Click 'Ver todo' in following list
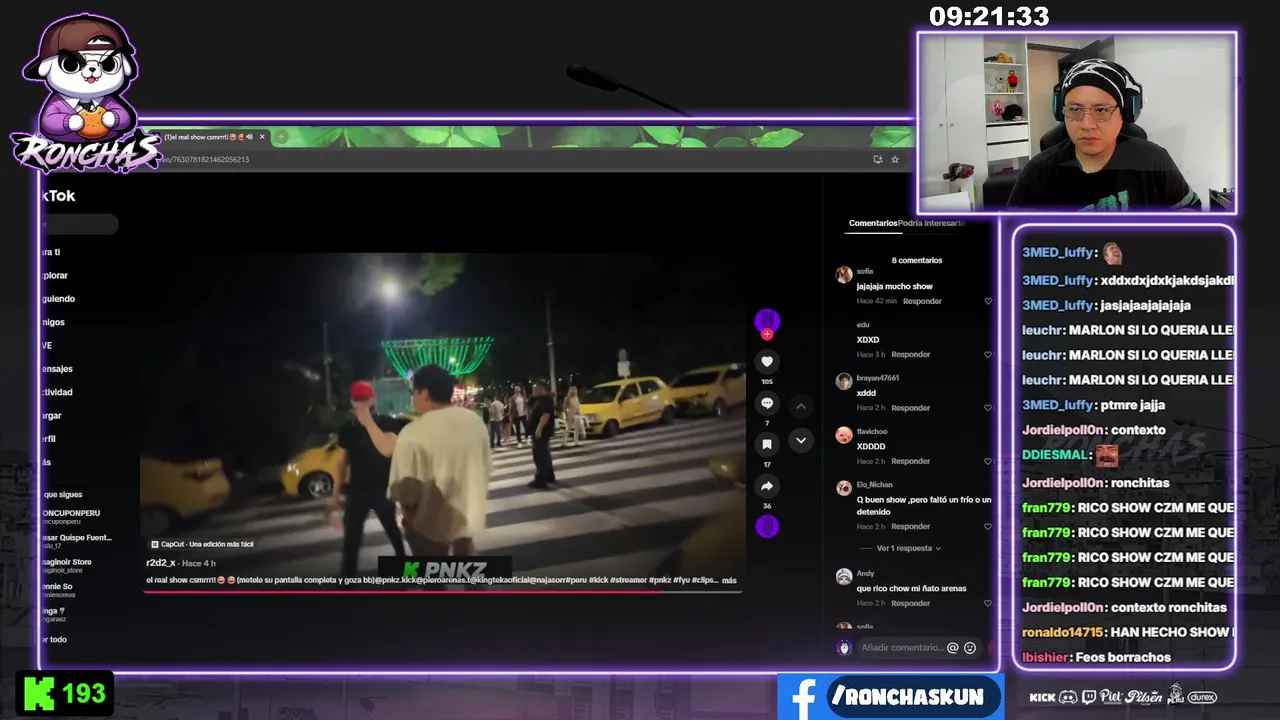This screenshot has height=720, width=1280. click(55, 639)
